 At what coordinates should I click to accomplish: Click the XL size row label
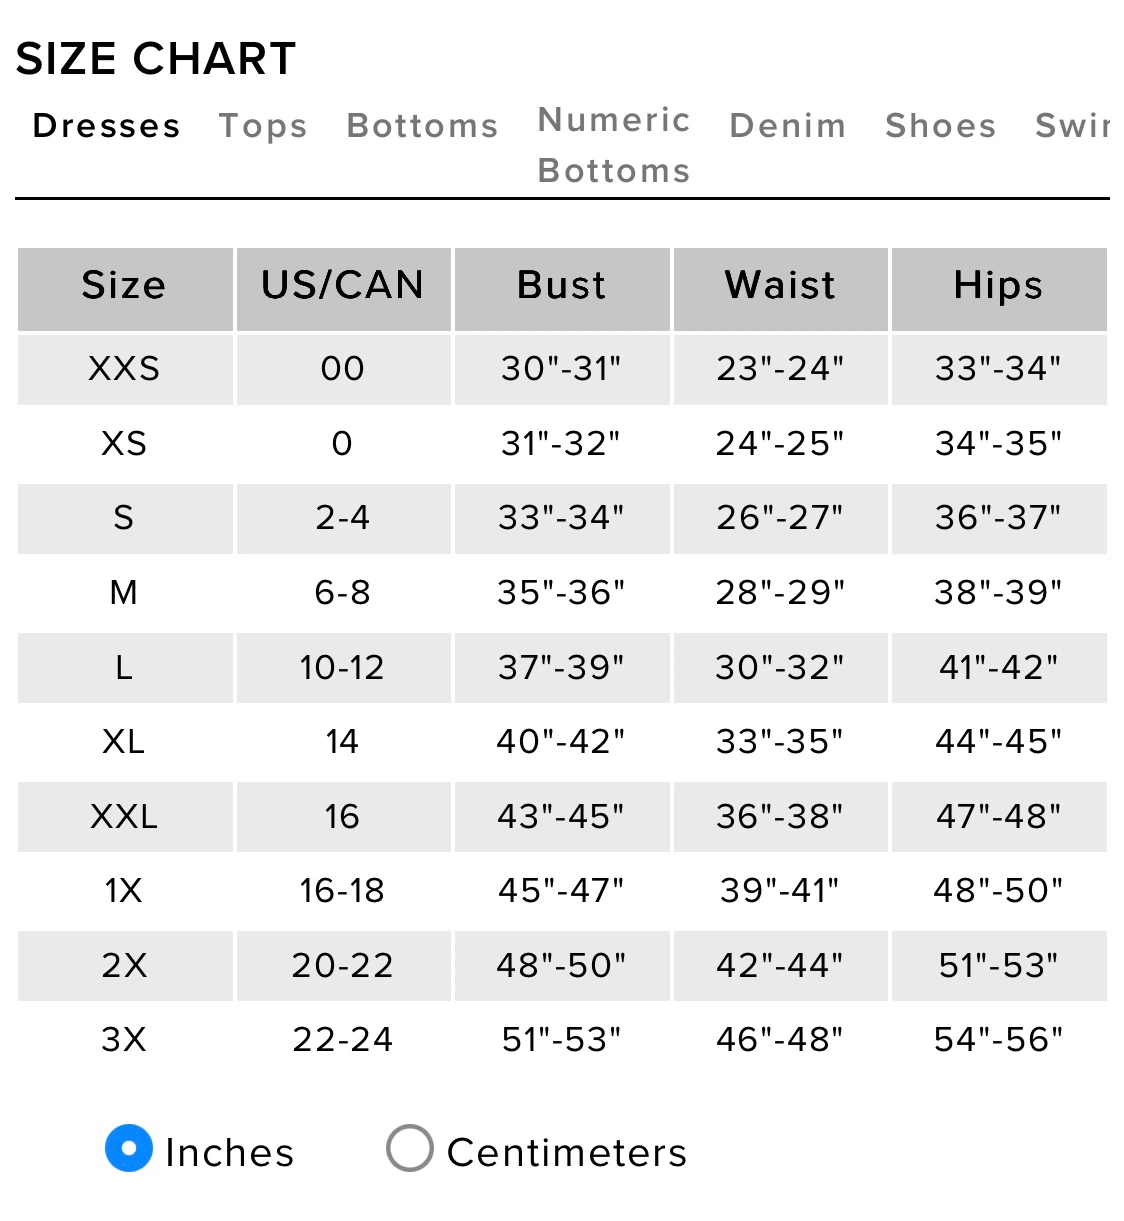[124, 742]
